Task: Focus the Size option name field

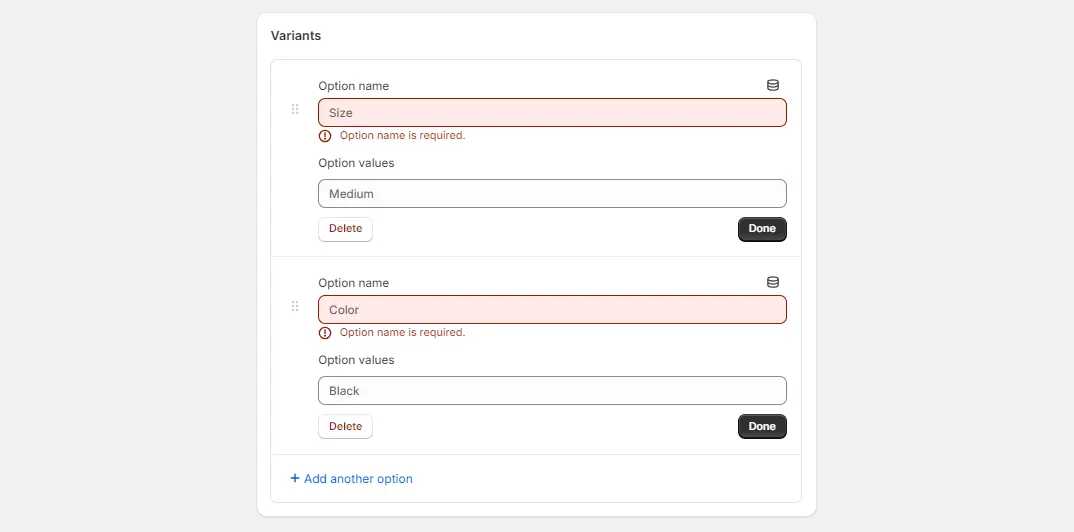Action: click(552, 113)
